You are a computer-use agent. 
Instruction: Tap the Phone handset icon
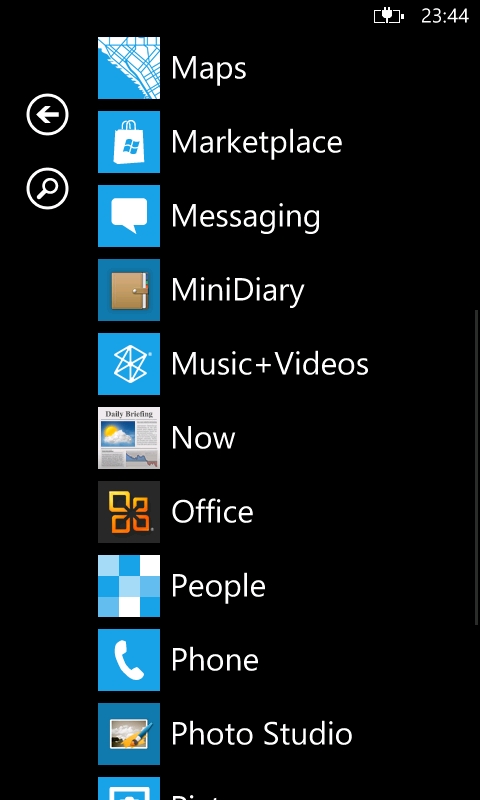[x=129, y=660]
